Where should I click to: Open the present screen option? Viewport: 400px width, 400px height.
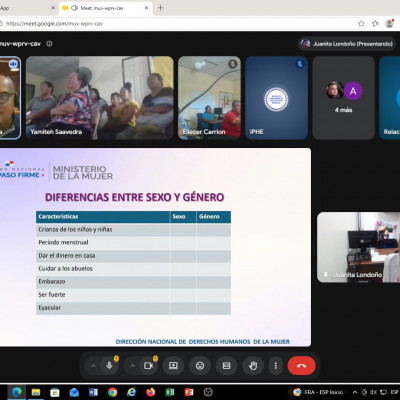(x=173, y=366)
